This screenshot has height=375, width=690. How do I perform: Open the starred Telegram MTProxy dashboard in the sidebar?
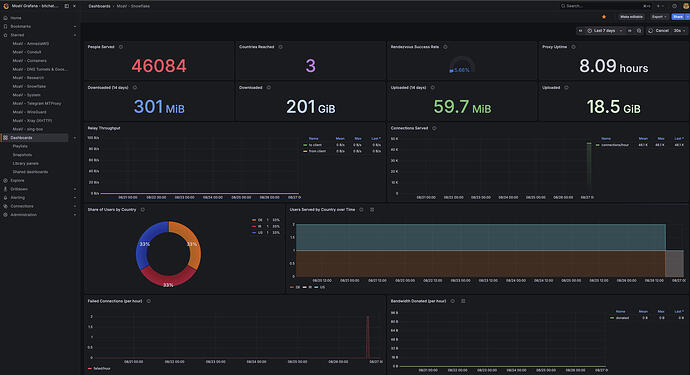tap(37, 103)
